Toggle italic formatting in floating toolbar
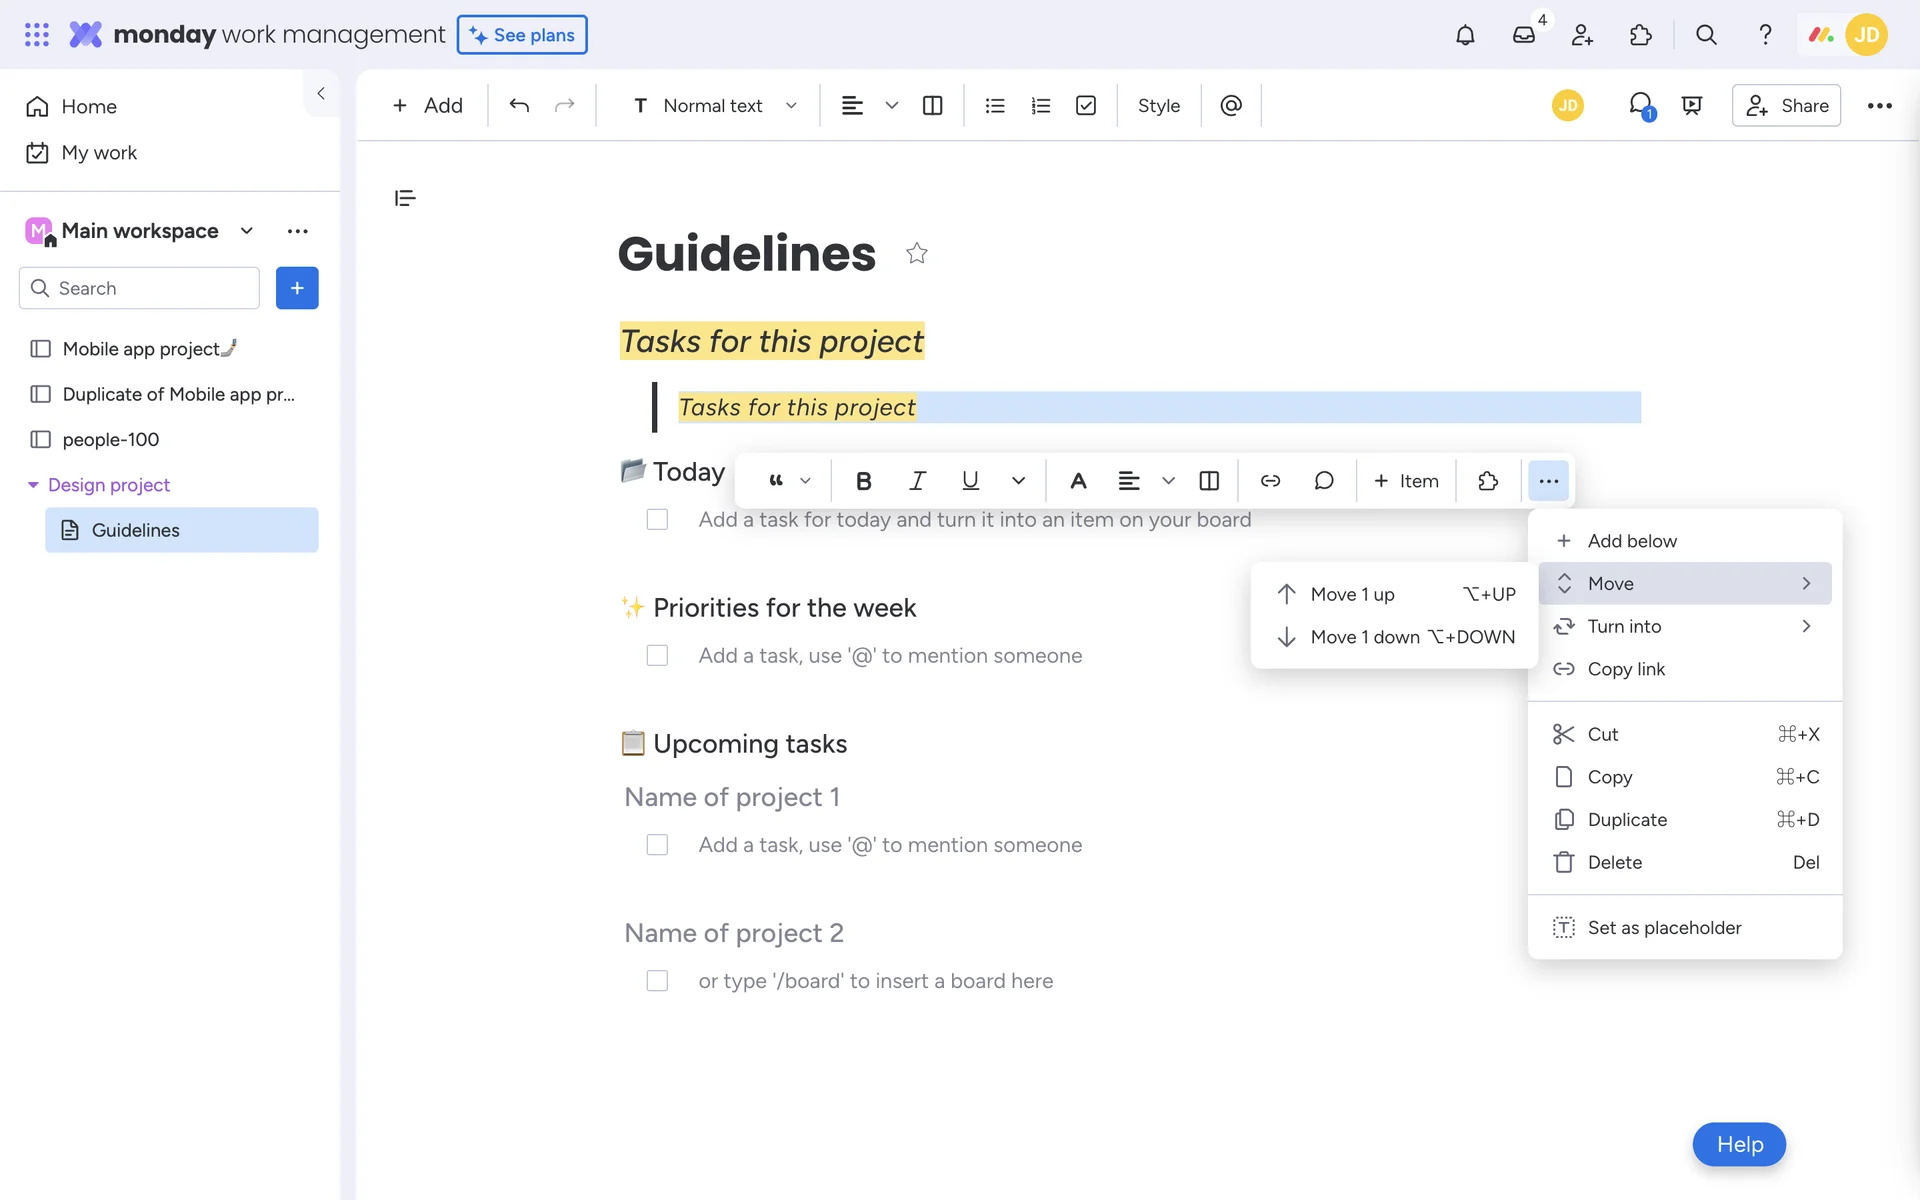 tap(916, 481)
